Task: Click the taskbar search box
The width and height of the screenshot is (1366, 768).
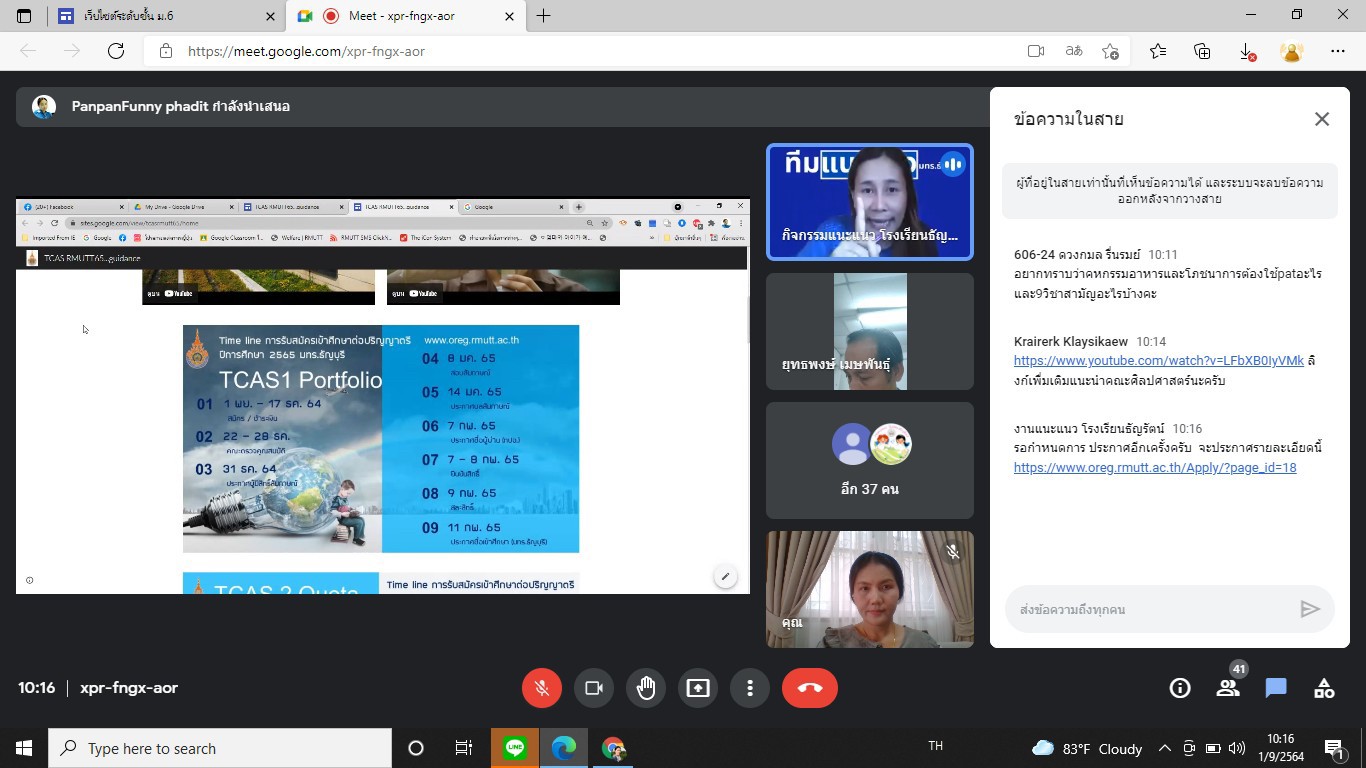Action: (220, 748)
